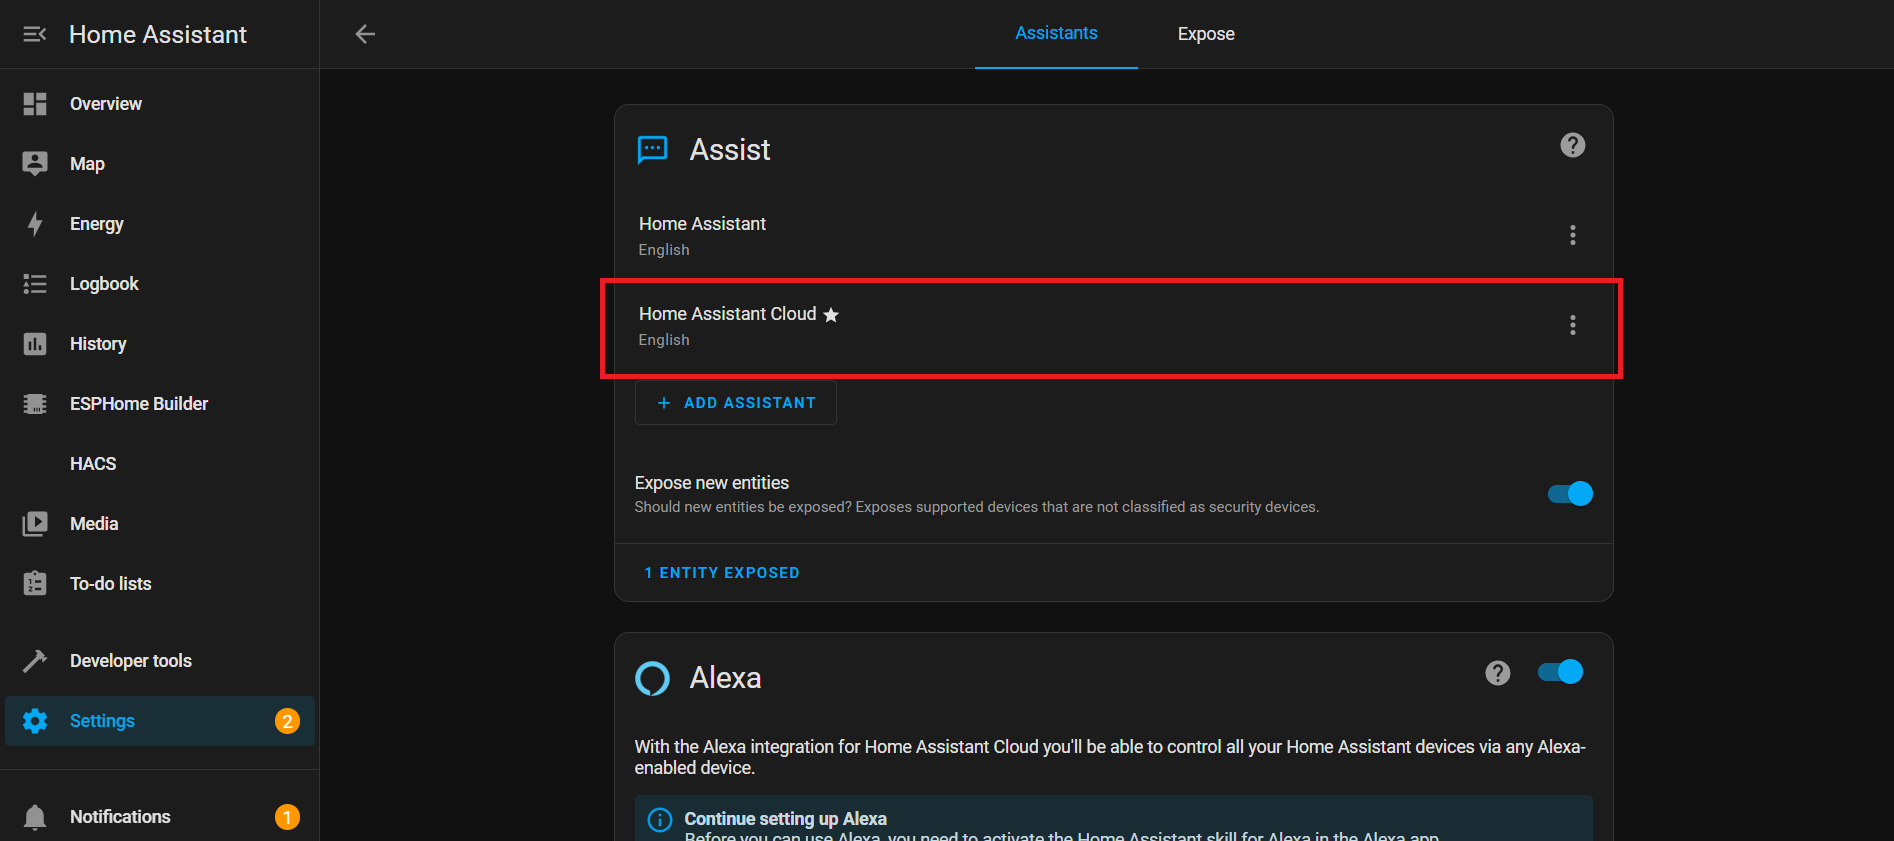Open help for the Assist card

click(1573, 145)
